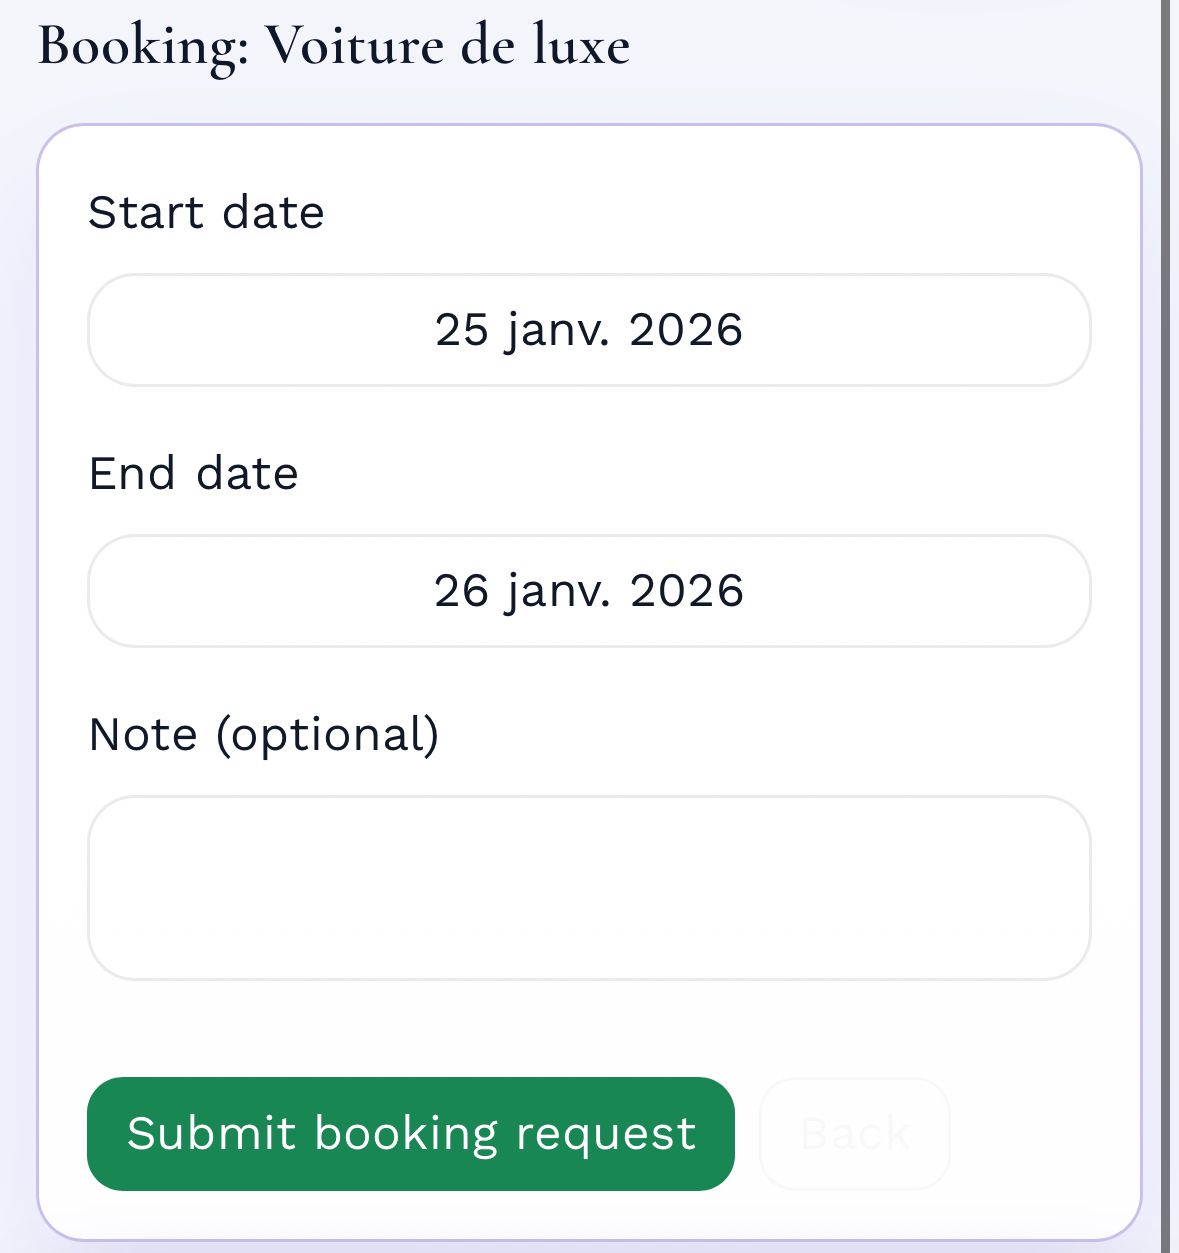Image resolution: width=1179 pixels, height=1253 pixels.
Task: Click the "Note (optional)" label text
Action: click(x=264, y=734)
